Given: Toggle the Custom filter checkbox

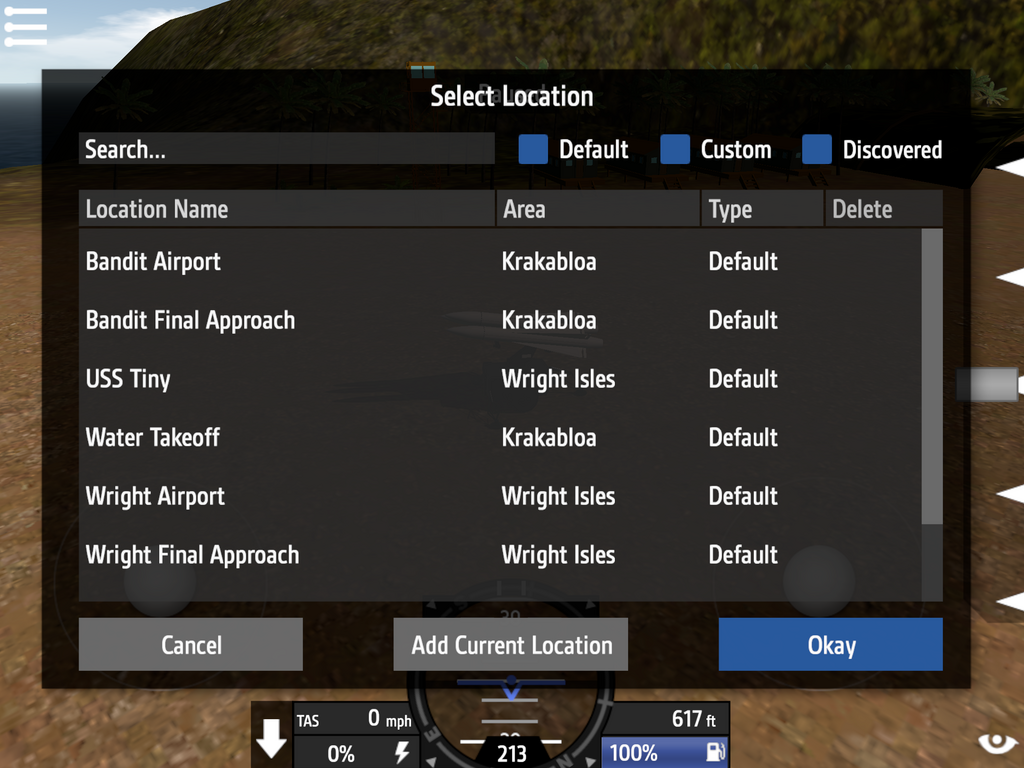Looking at the screenshot, I should click(x=675, y=150).
